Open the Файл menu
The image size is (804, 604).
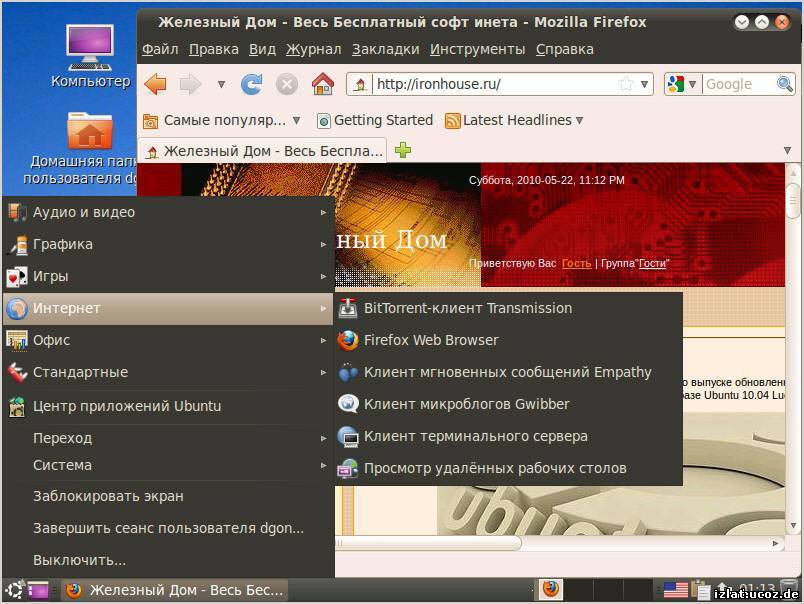tap(160, 49)
